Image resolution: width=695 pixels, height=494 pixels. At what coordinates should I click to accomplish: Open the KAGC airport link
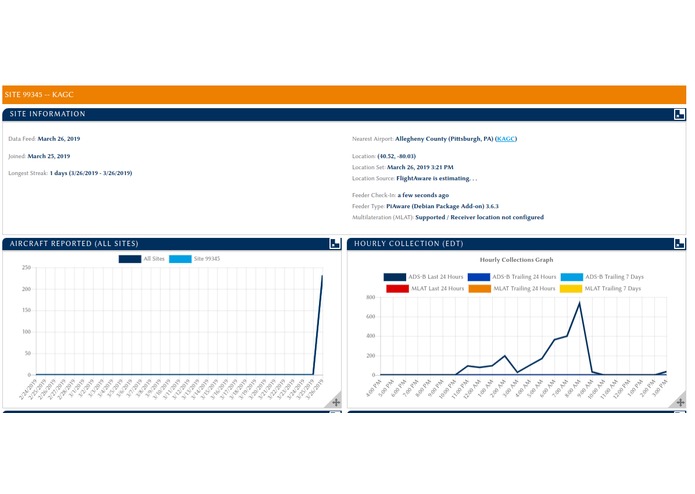tap(506, 139)
